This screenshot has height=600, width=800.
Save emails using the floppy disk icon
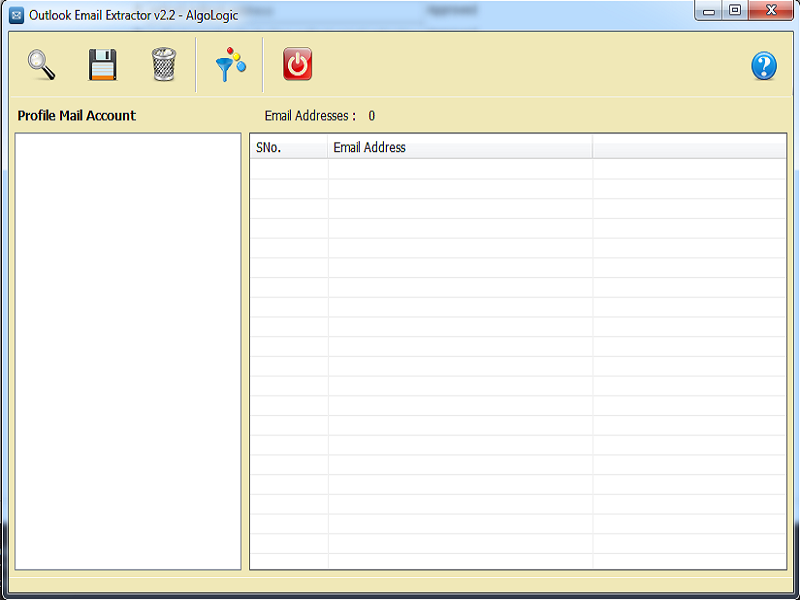point(103,64)
